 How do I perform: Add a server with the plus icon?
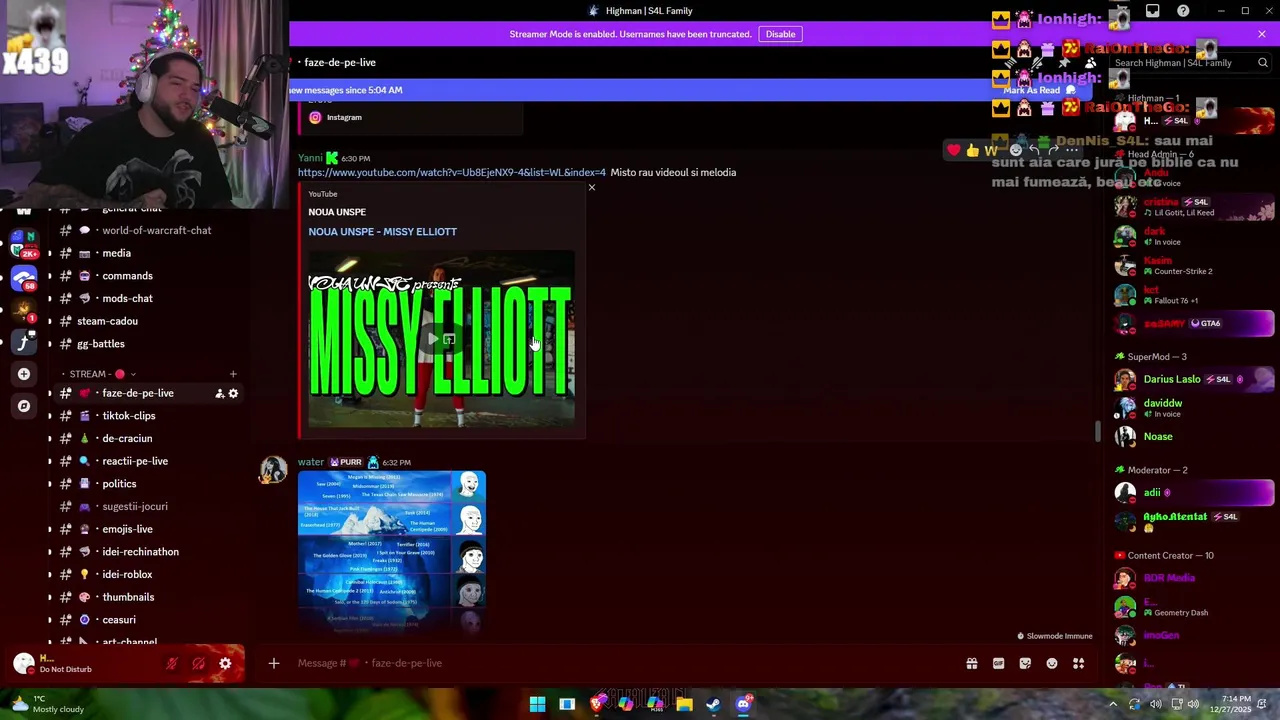pyautogui.click(x=24, y=374)
